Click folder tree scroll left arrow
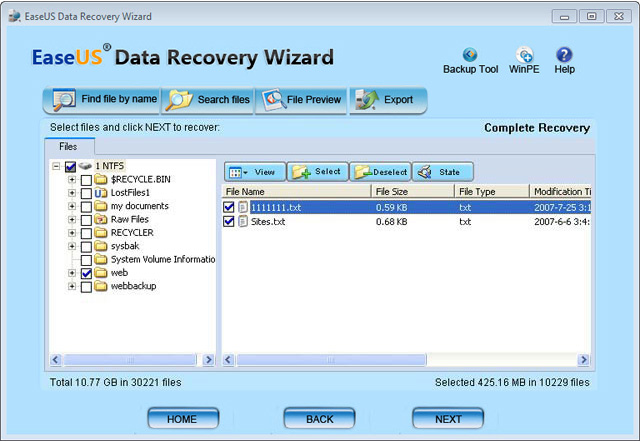The height and width of the screenshot is (442, 640). point(56,360)
